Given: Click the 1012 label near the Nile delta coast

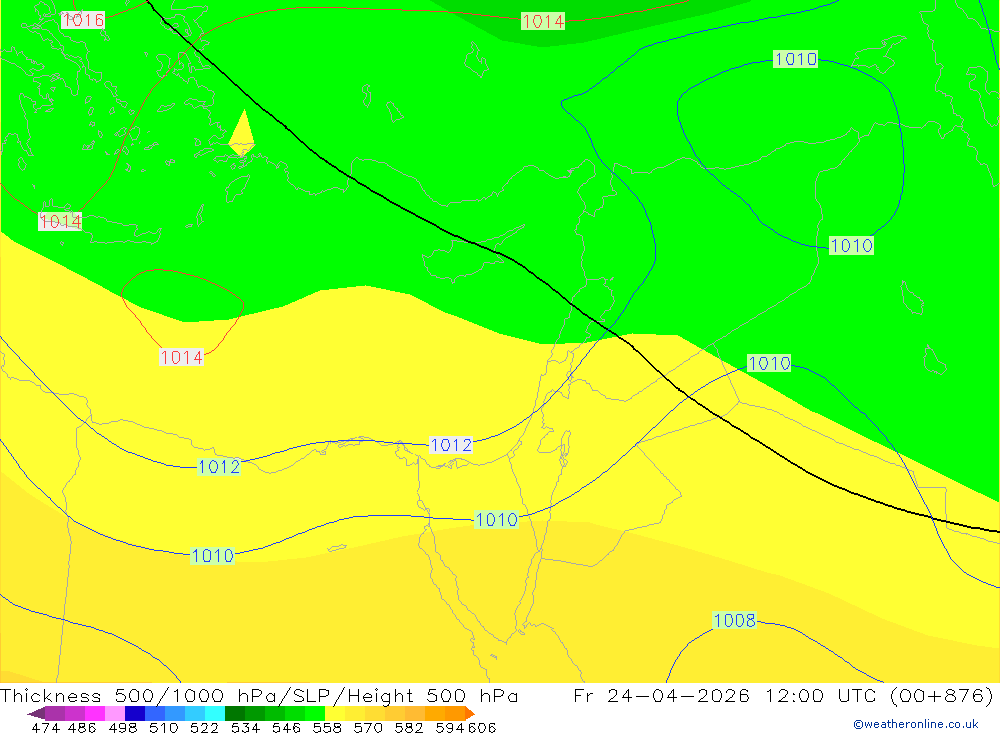Looking at the screenshot, I should (451, 445).
